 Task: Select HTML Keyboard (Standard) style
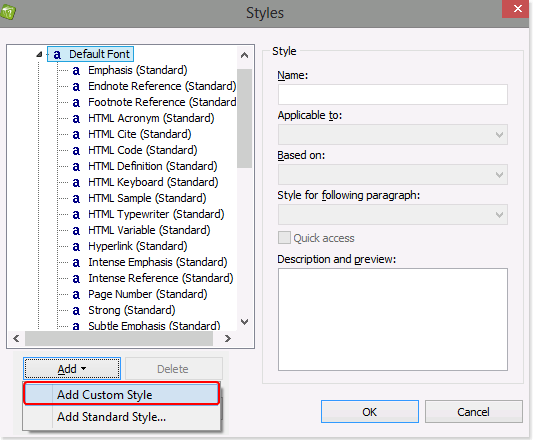click(x=153, y=182)
